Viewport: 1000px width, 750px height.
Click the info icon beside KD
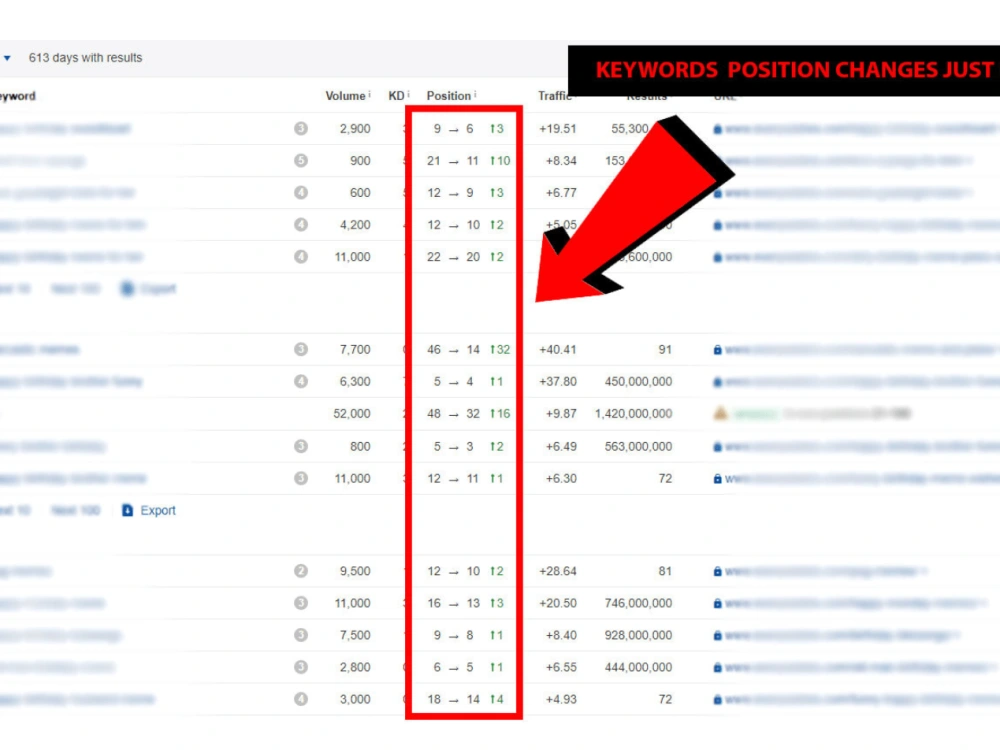(x=408, y=94)
